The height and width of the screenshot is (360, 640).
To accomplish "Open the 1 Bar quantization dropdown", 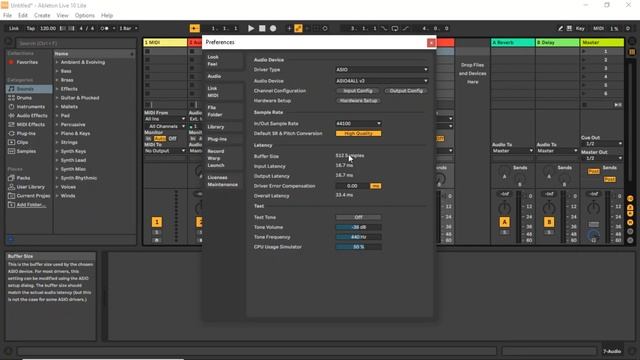I will coord(128,29).
